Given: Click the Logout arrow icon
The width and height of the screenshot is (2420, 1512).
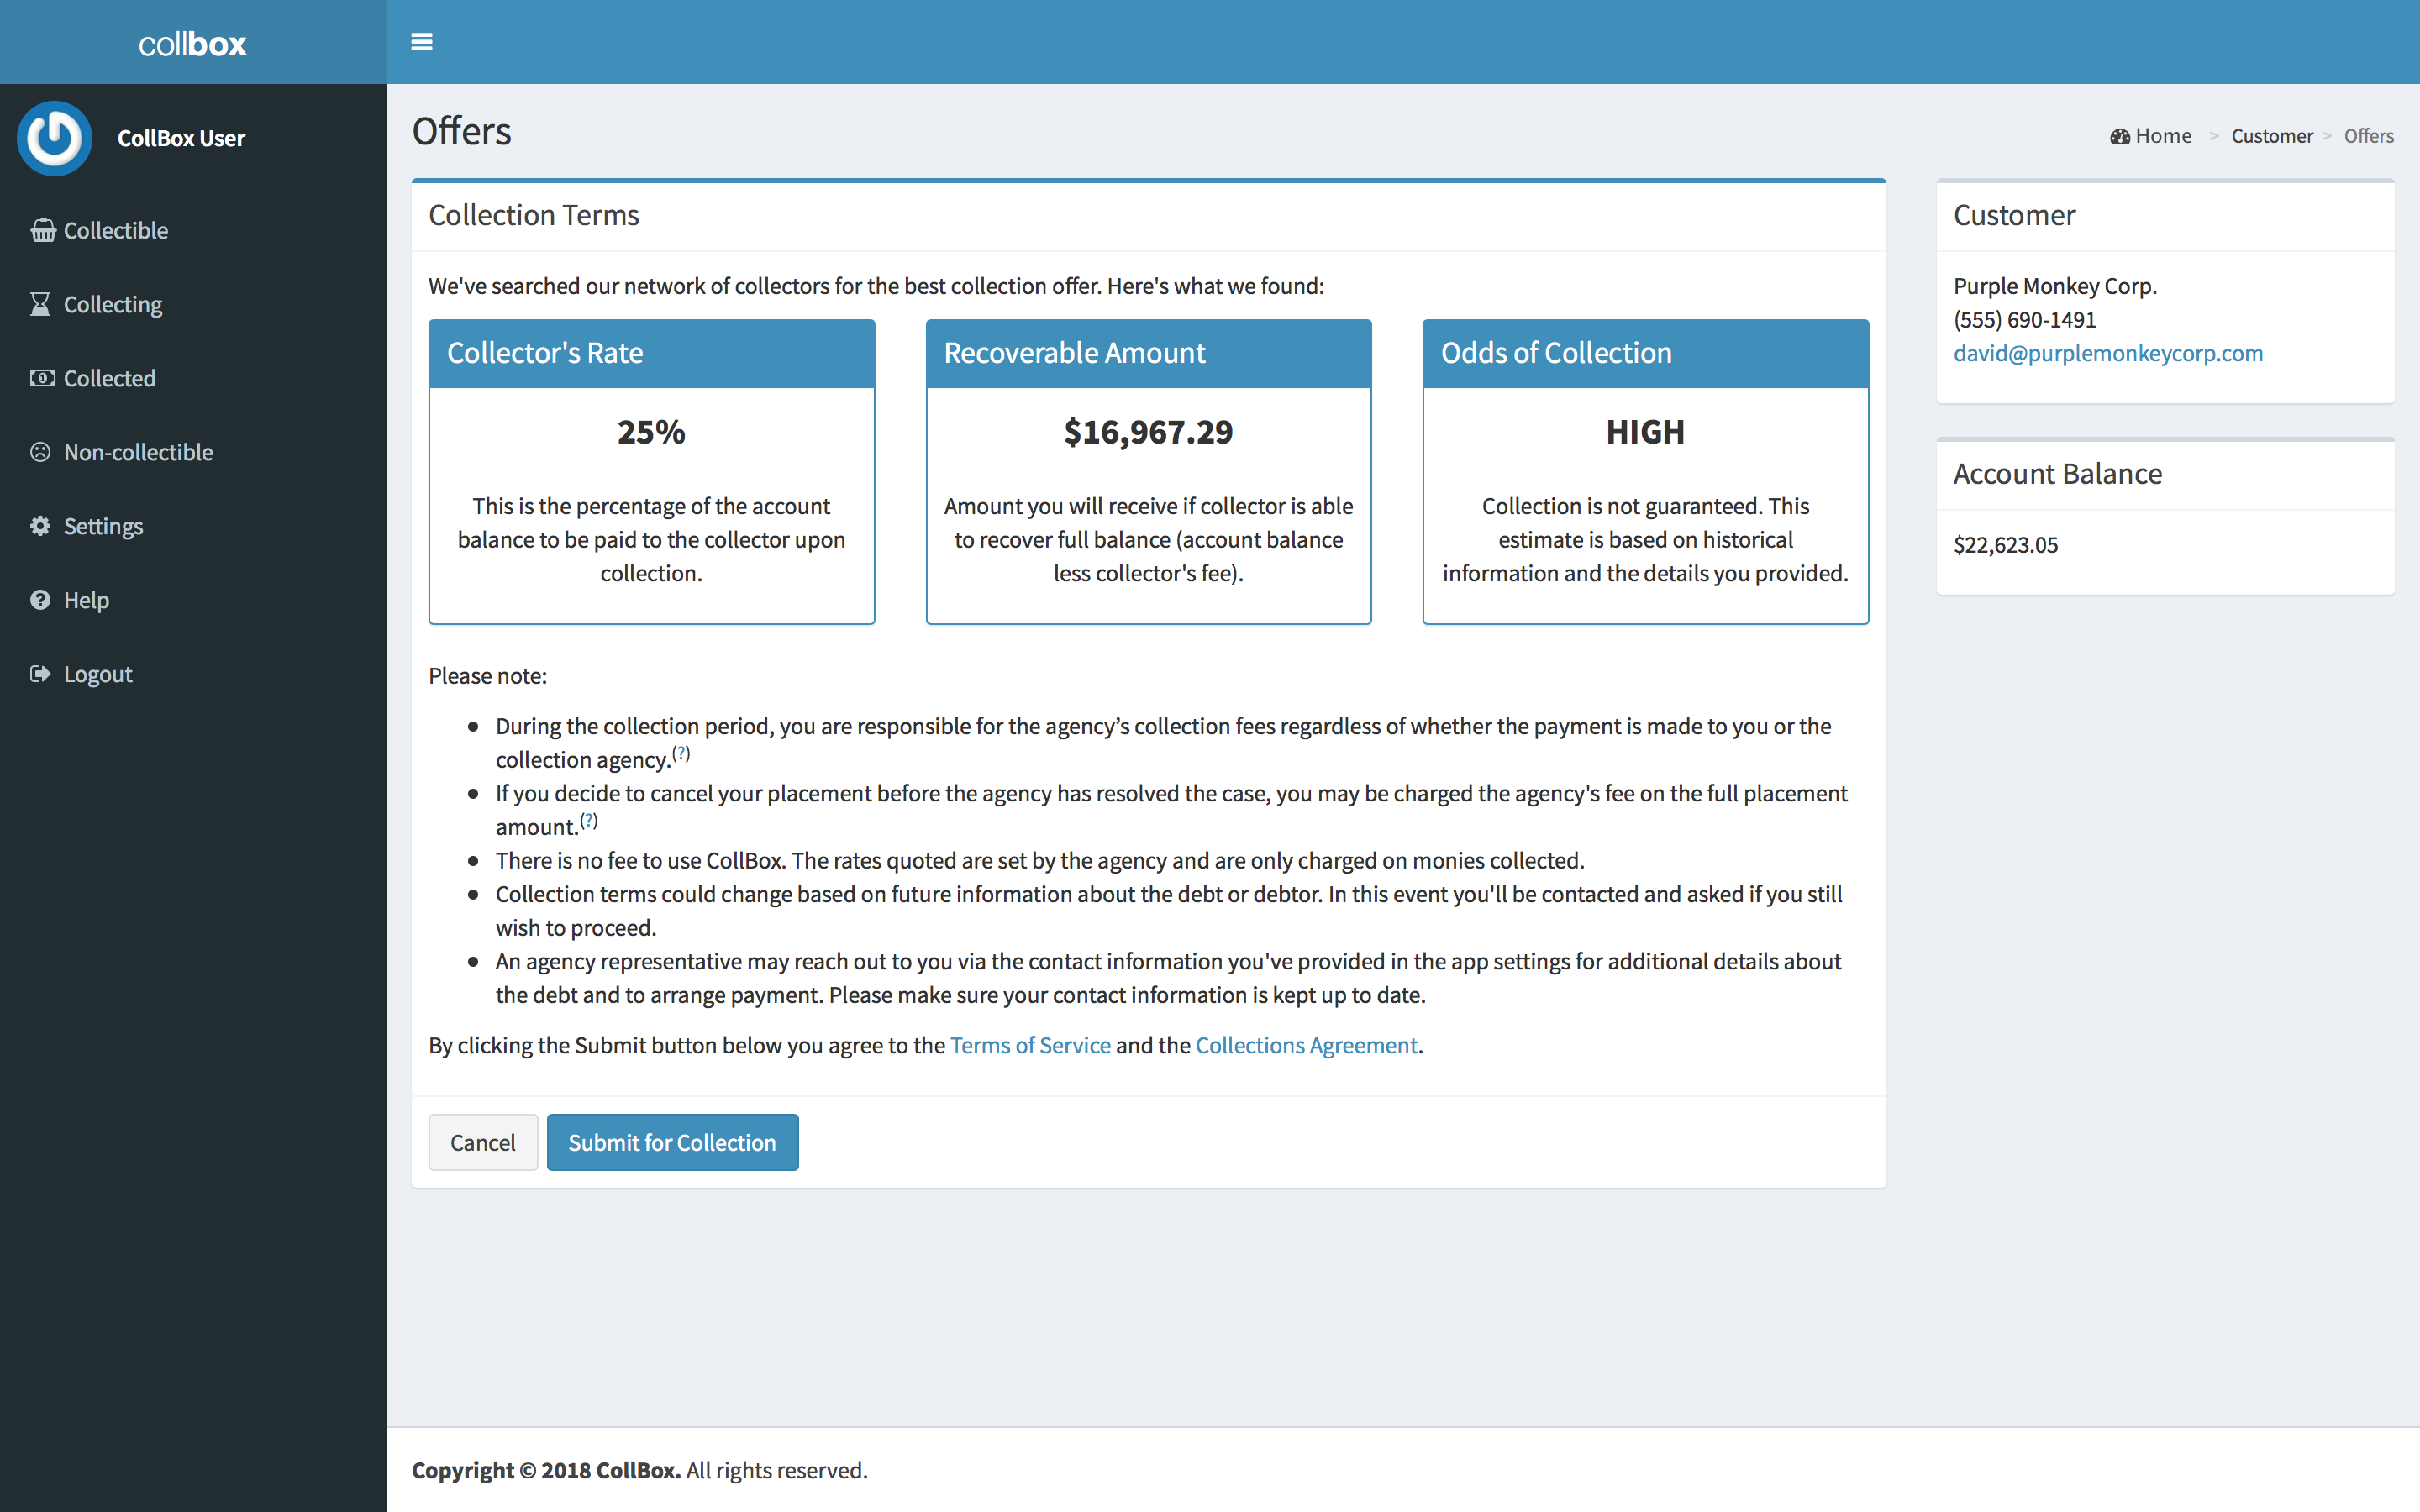Looking at the screenshot, I should pyautogui.click(x=40, y=674).
